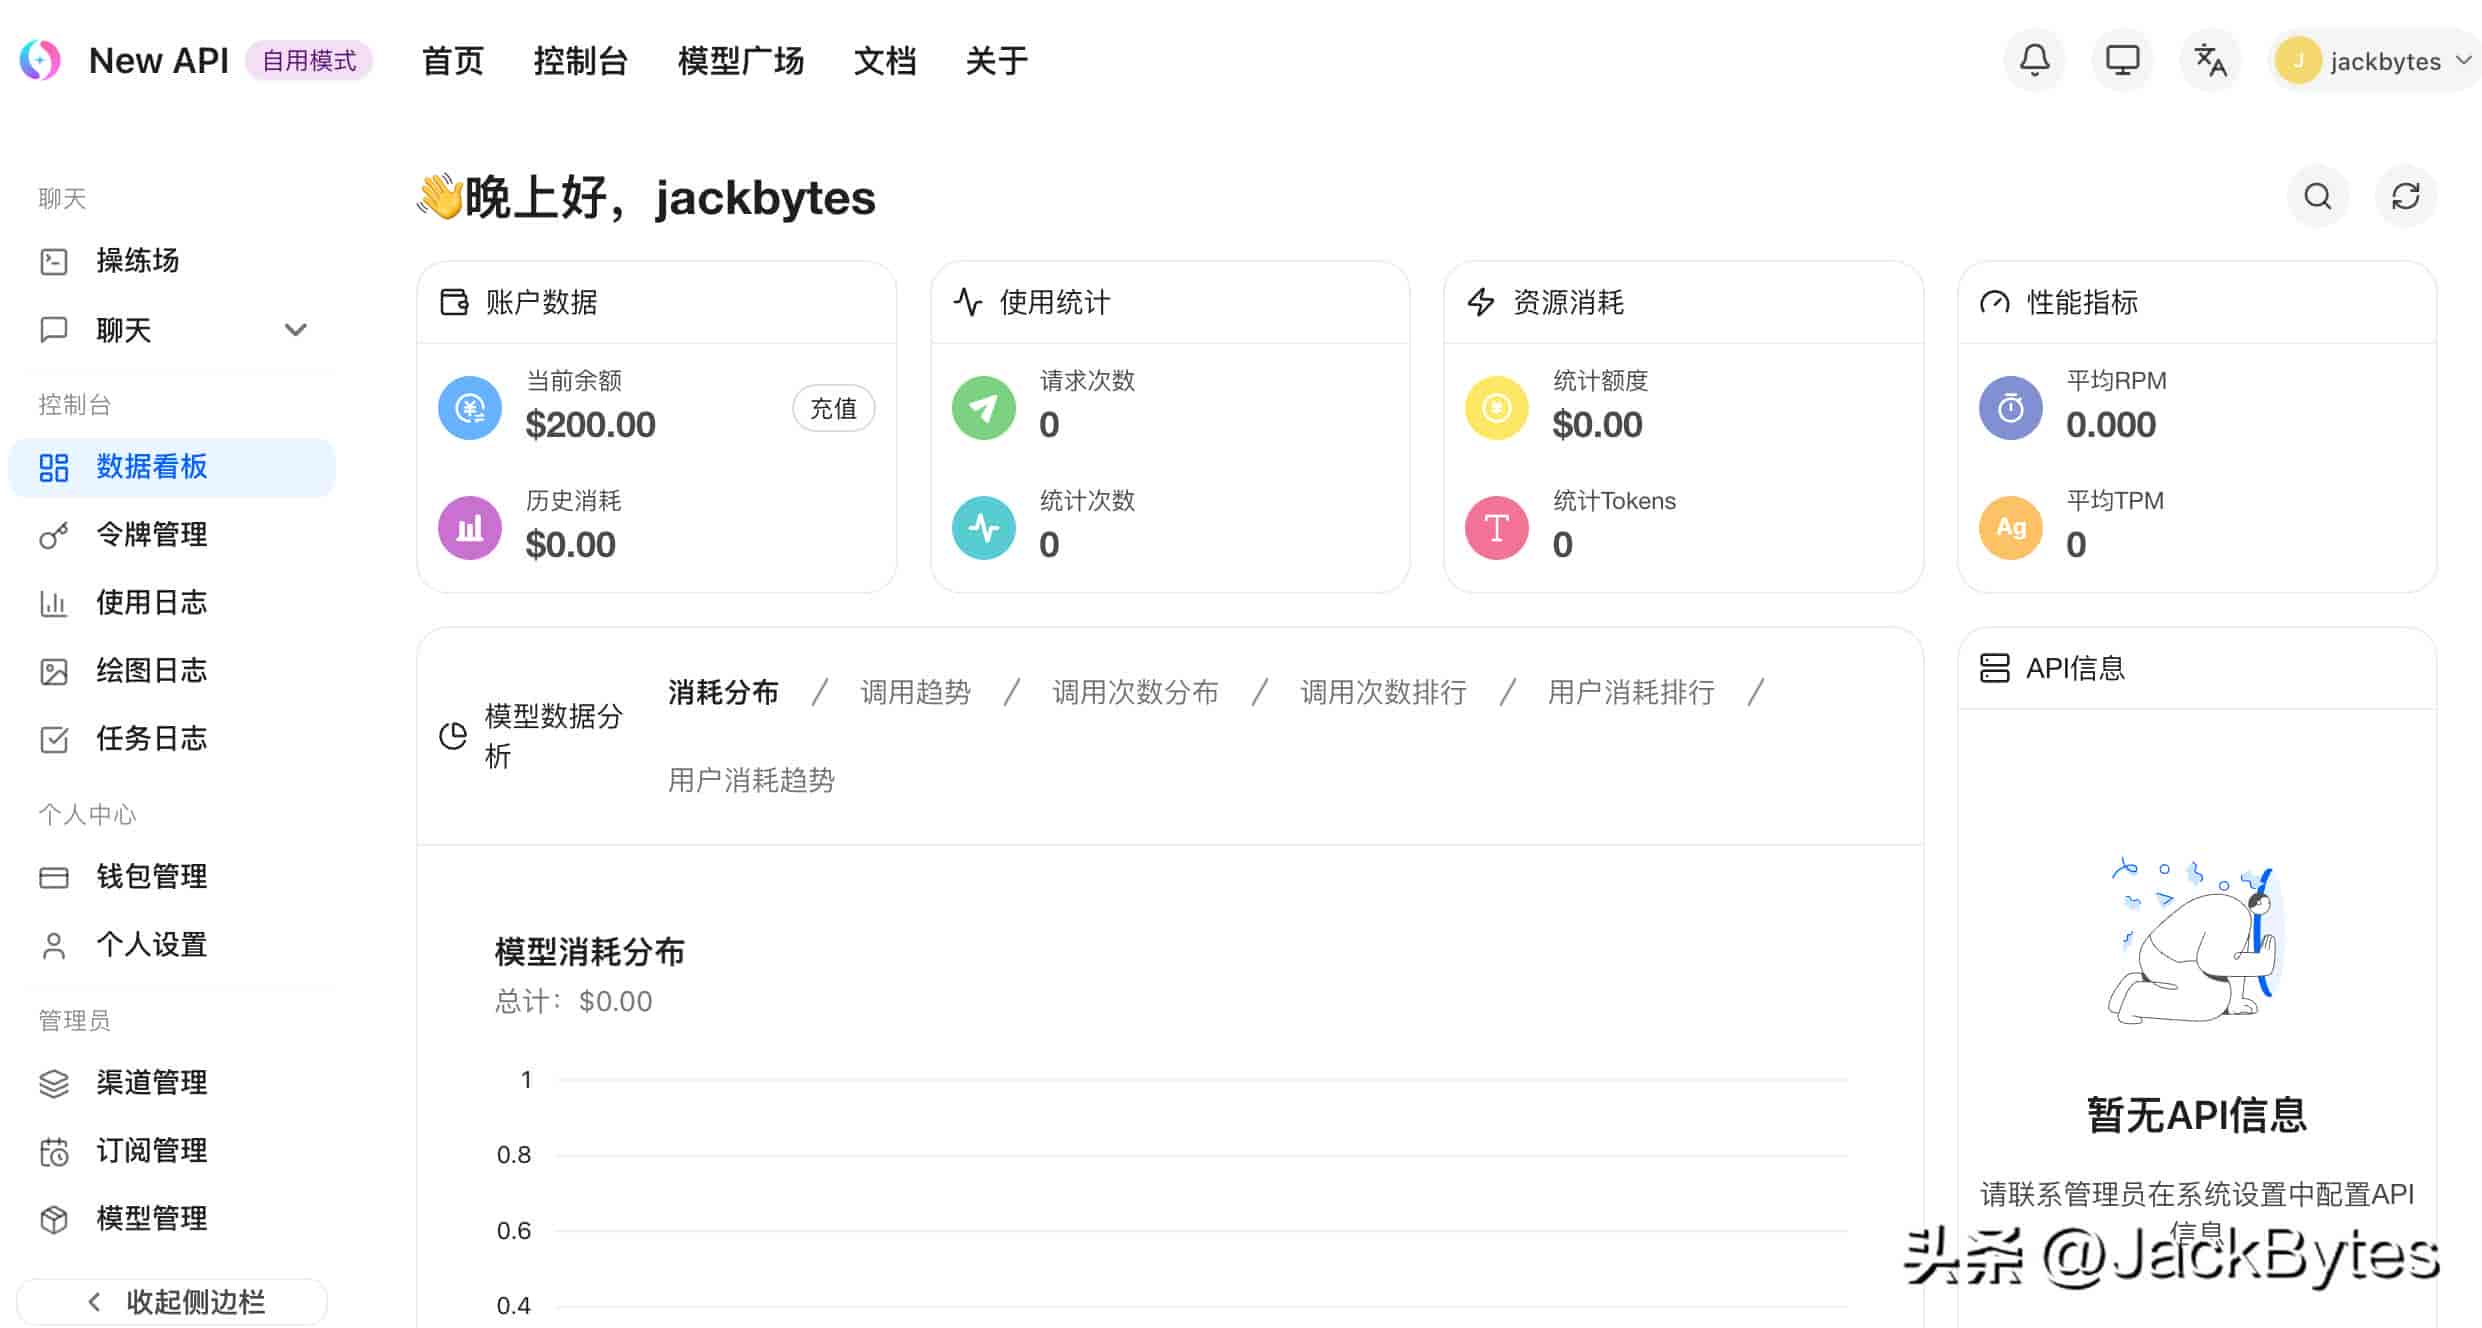Open 任务日志 task logs
The height and width of the screenshot is (1328, 2482).
click(172, 739)
